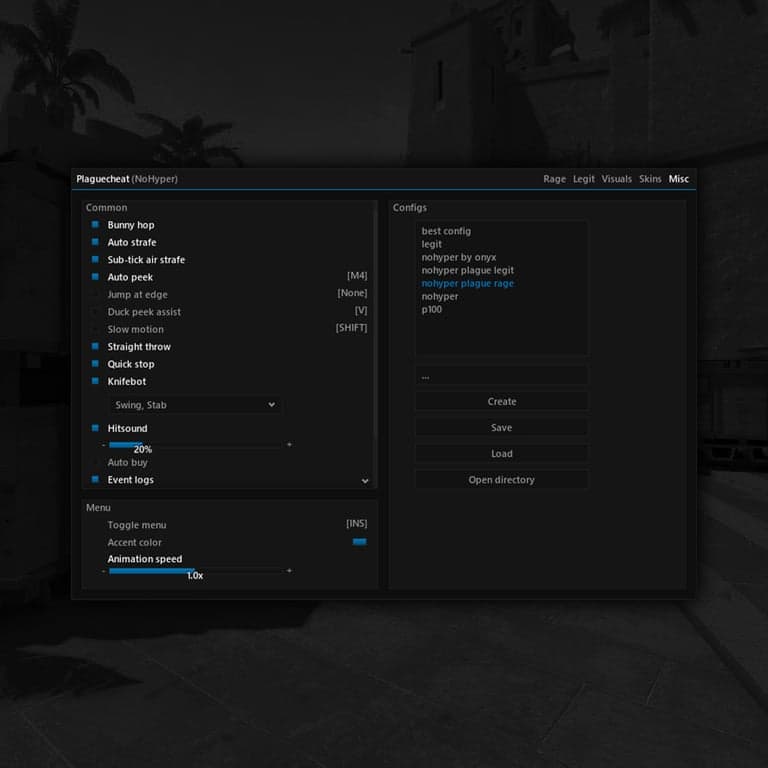Increase Hitsound volume with the plus icon
The image size is (768, 768).
tap(289, 445)
